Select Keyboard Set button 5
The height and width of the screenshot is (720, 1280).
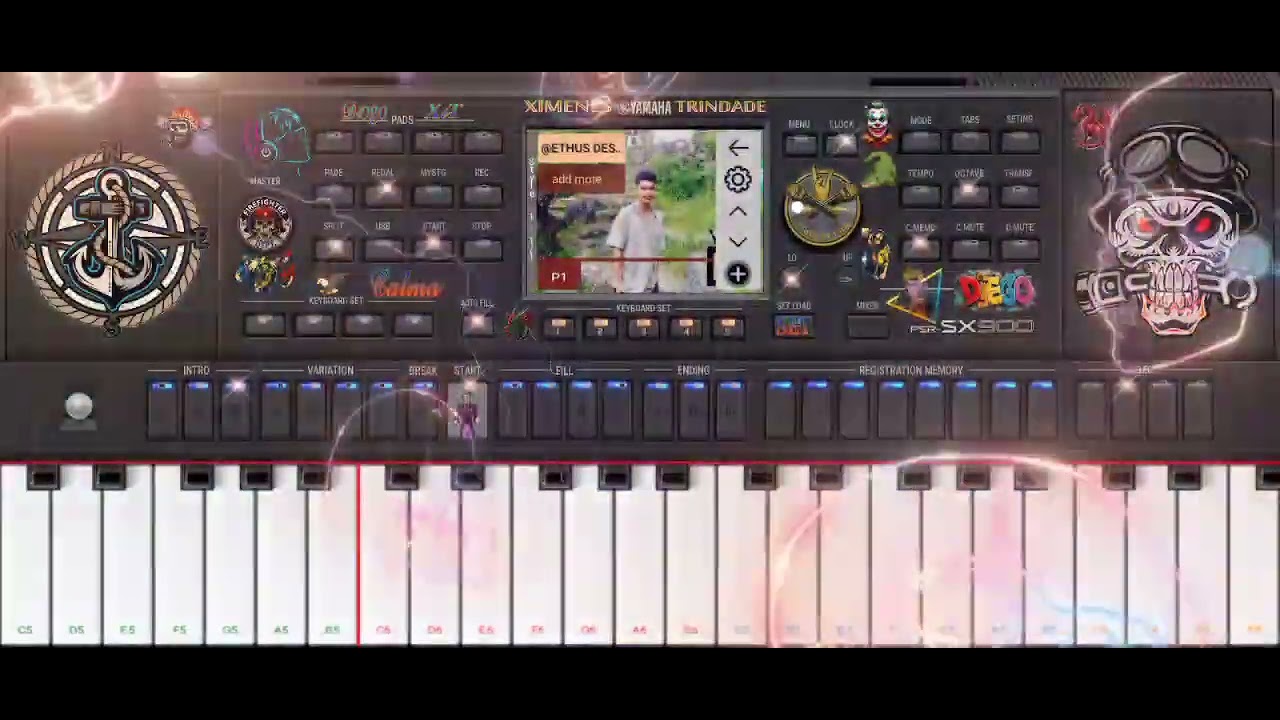[x=728, y=326]
